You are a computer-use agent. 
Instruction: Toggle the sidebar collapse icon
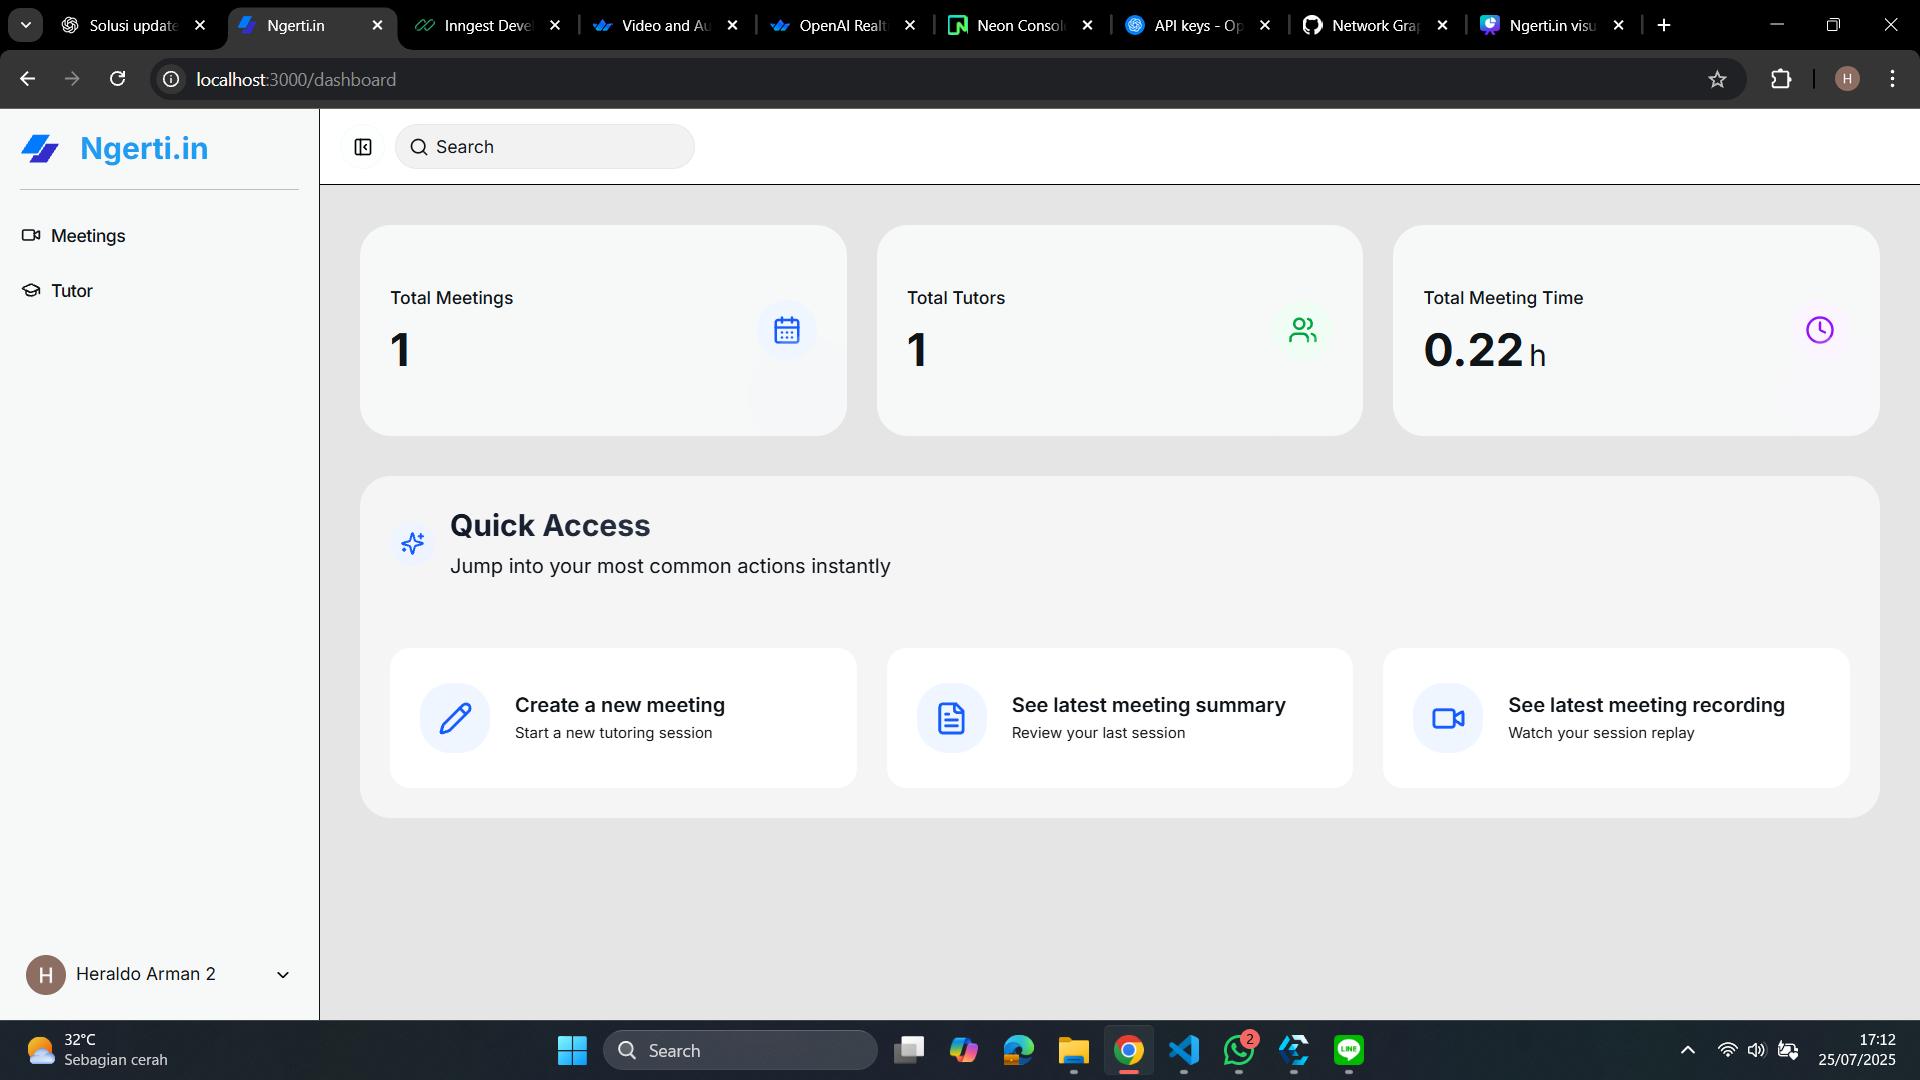(x=363, y=147)
